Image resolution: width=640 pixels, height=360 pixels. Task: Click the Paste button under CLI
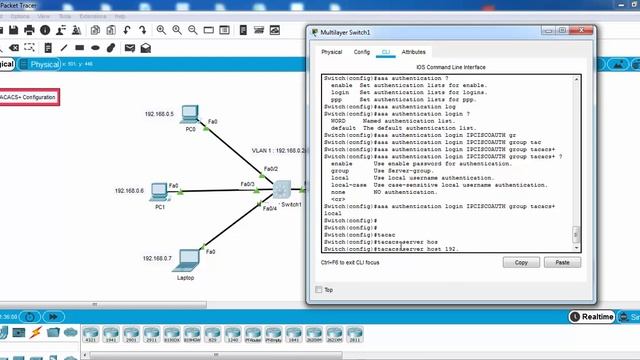[x=562, y=262]
